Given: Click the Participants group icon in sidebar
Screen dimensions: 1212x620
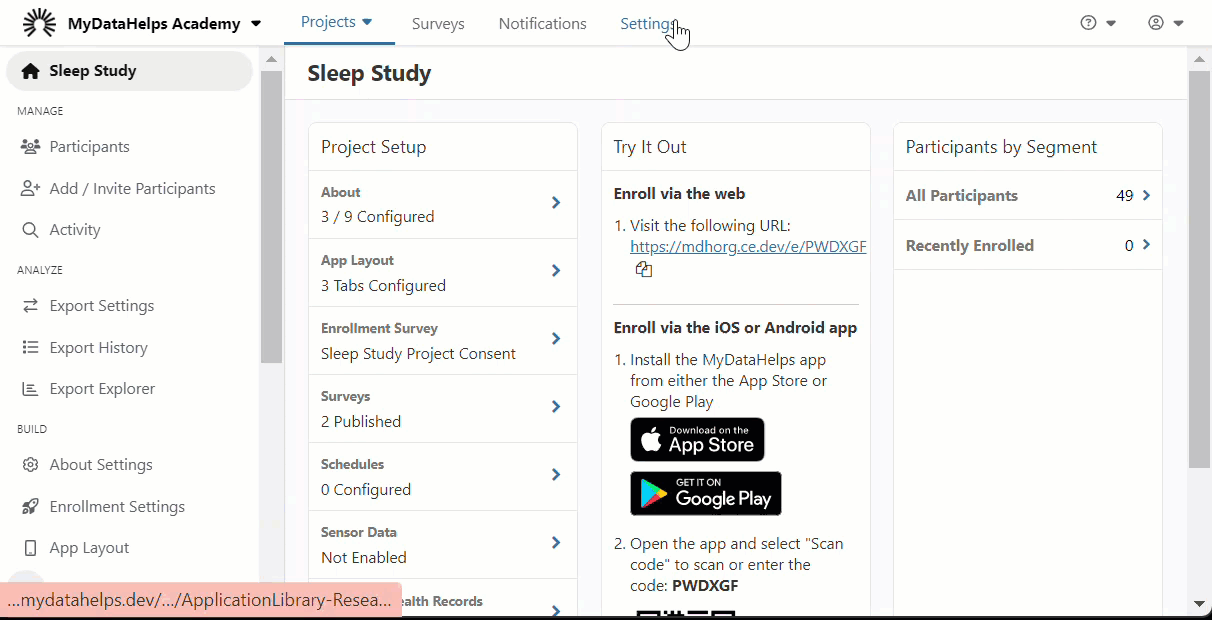Looking at the screenshot, I should pos(30,147).
